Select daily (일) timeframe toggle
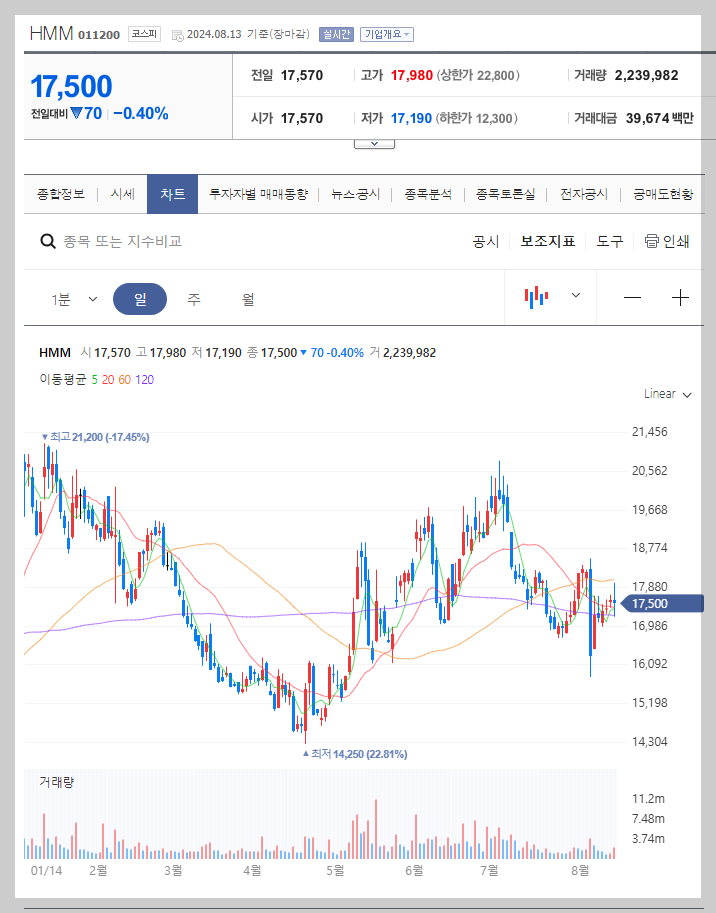716x913 pixels. (x=140, y=297)
